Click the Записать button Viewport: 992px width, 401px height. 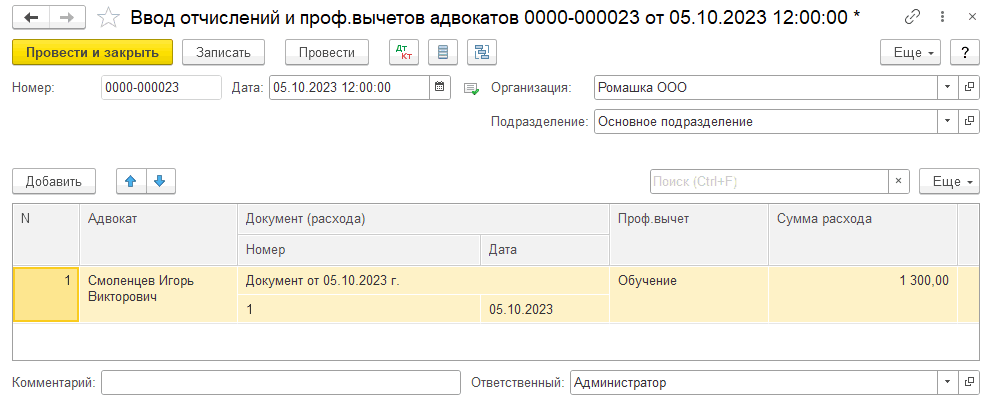(223, 52)
